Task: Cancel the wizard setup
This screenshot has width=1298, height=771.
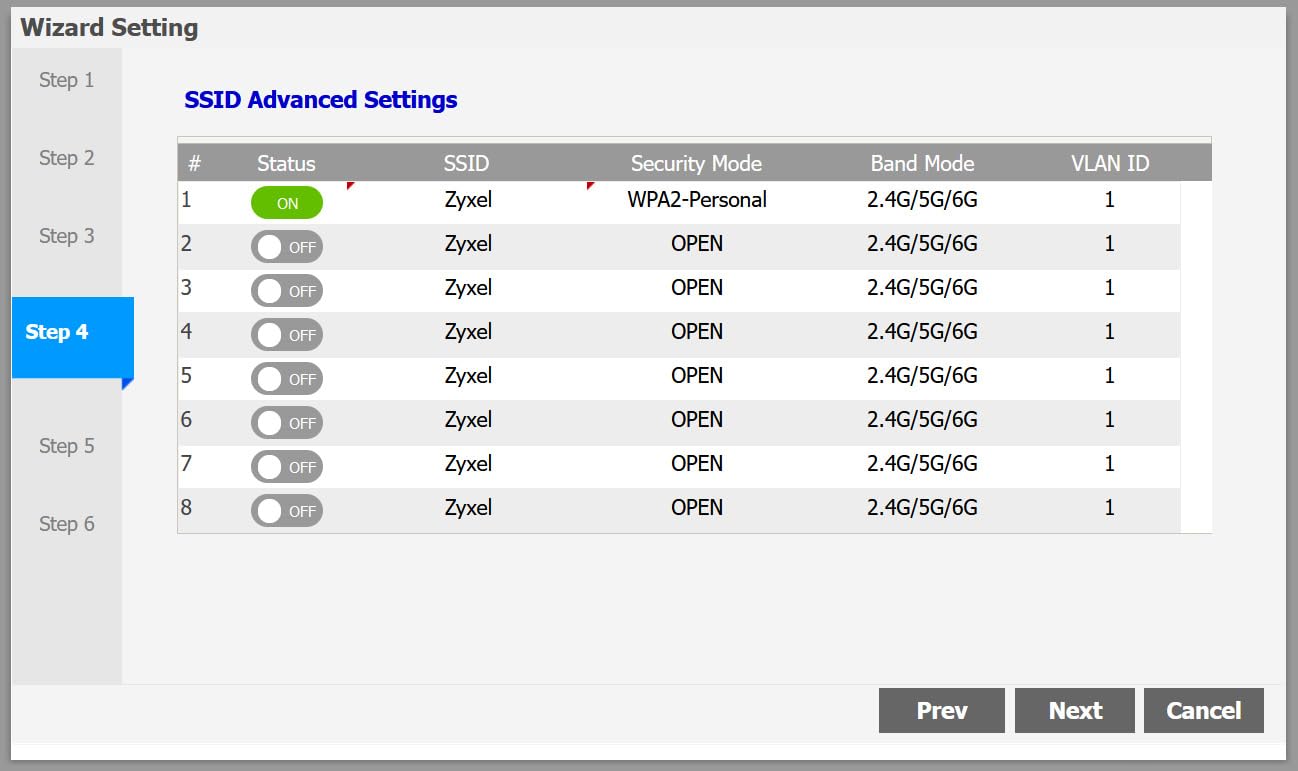Action: 1203,710
